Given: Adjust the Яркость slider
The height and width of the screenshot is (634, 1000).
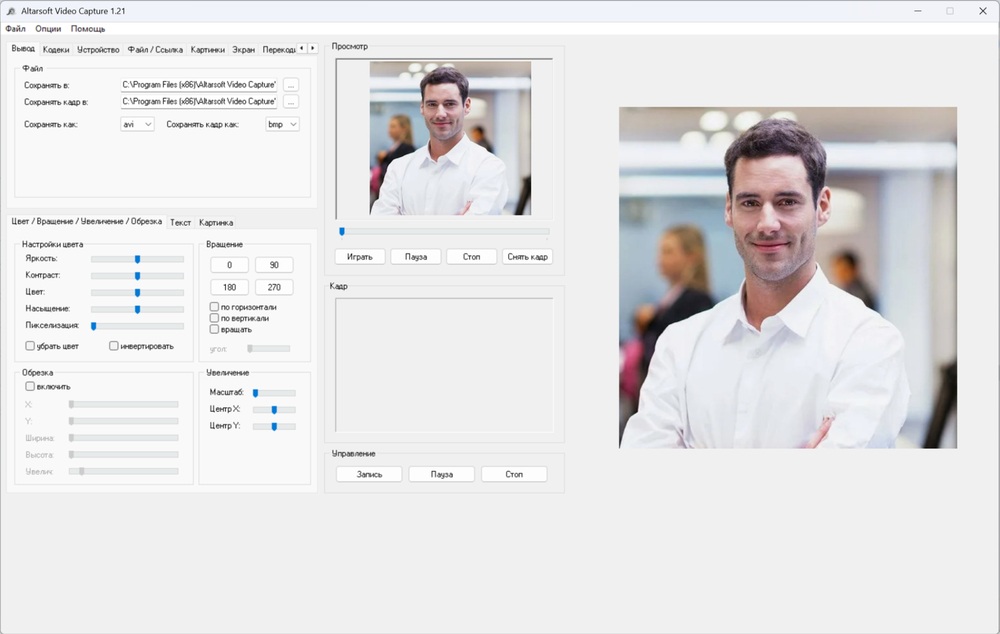Looking at the screenshot, I should pos(137,259).
